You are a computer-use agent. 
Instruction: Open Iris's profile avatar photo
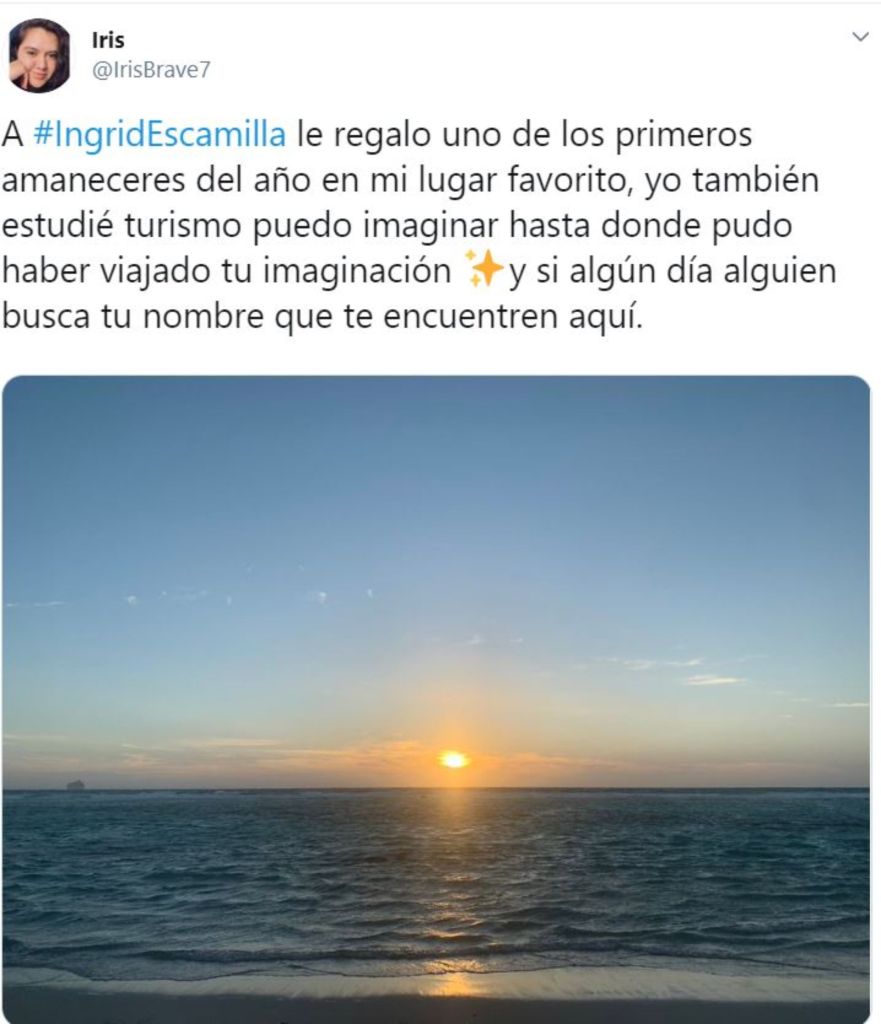39,56
